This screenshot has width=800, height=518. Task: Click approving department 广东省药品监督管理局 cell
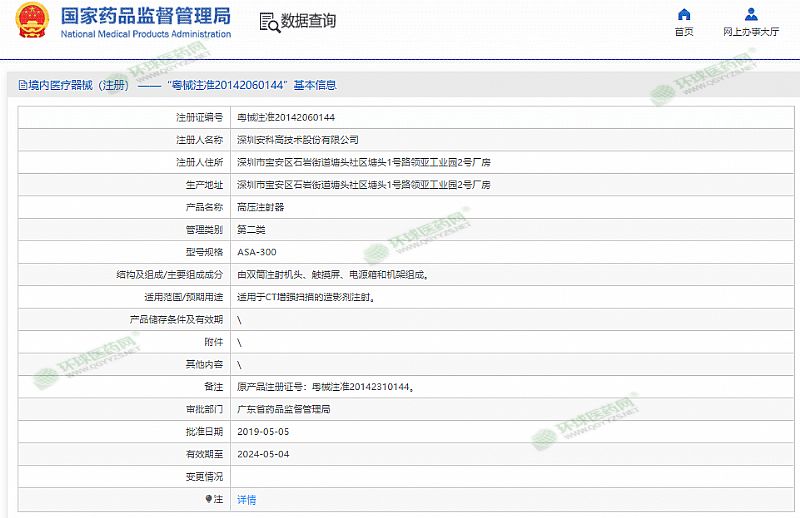pyautogui.click(x=283, y=409)
